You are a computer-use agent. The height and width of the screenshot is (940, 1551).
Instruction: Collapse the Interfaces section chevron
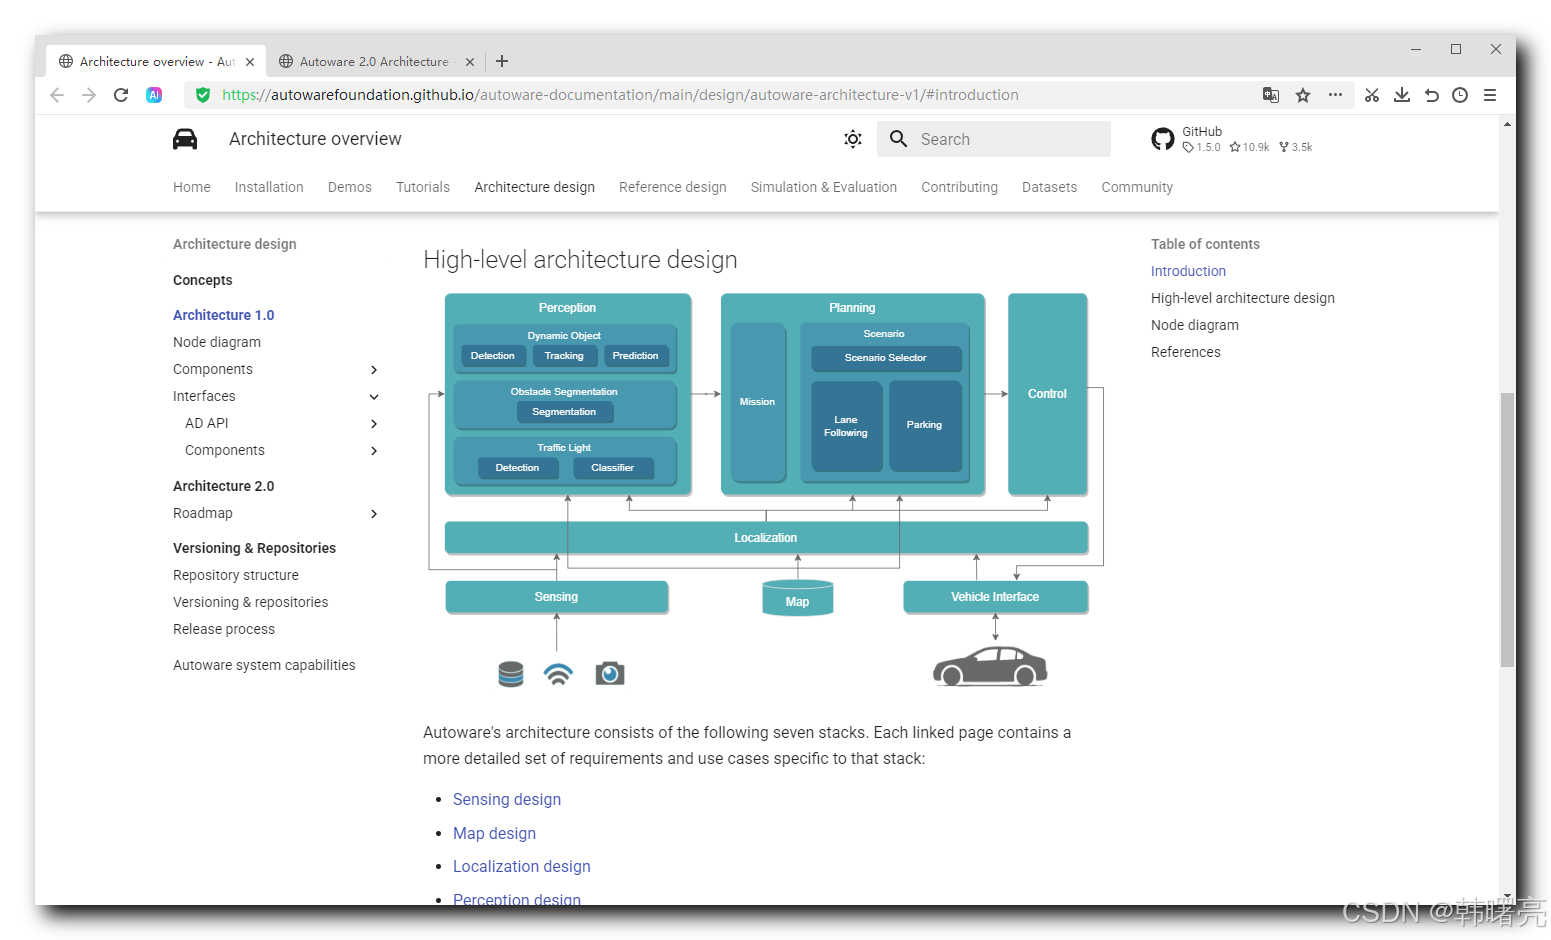coord(374,397)
